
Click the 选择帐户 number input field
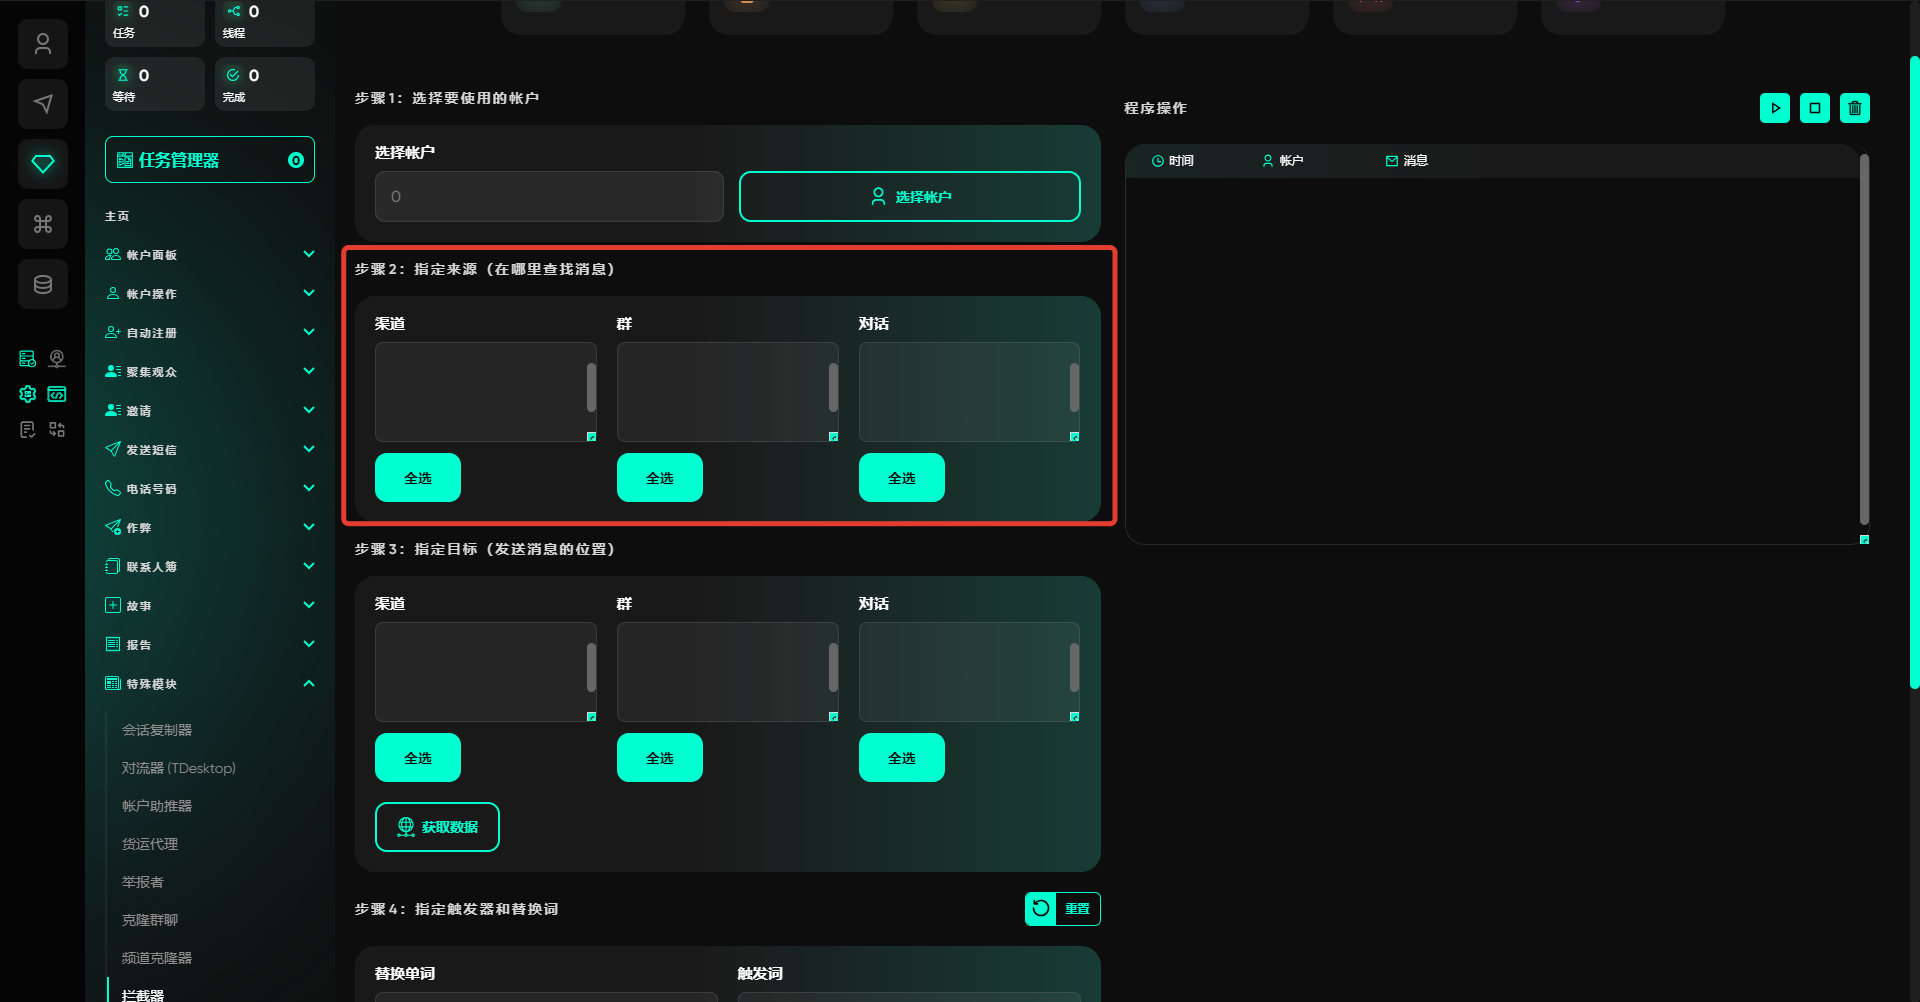[549, 197]
